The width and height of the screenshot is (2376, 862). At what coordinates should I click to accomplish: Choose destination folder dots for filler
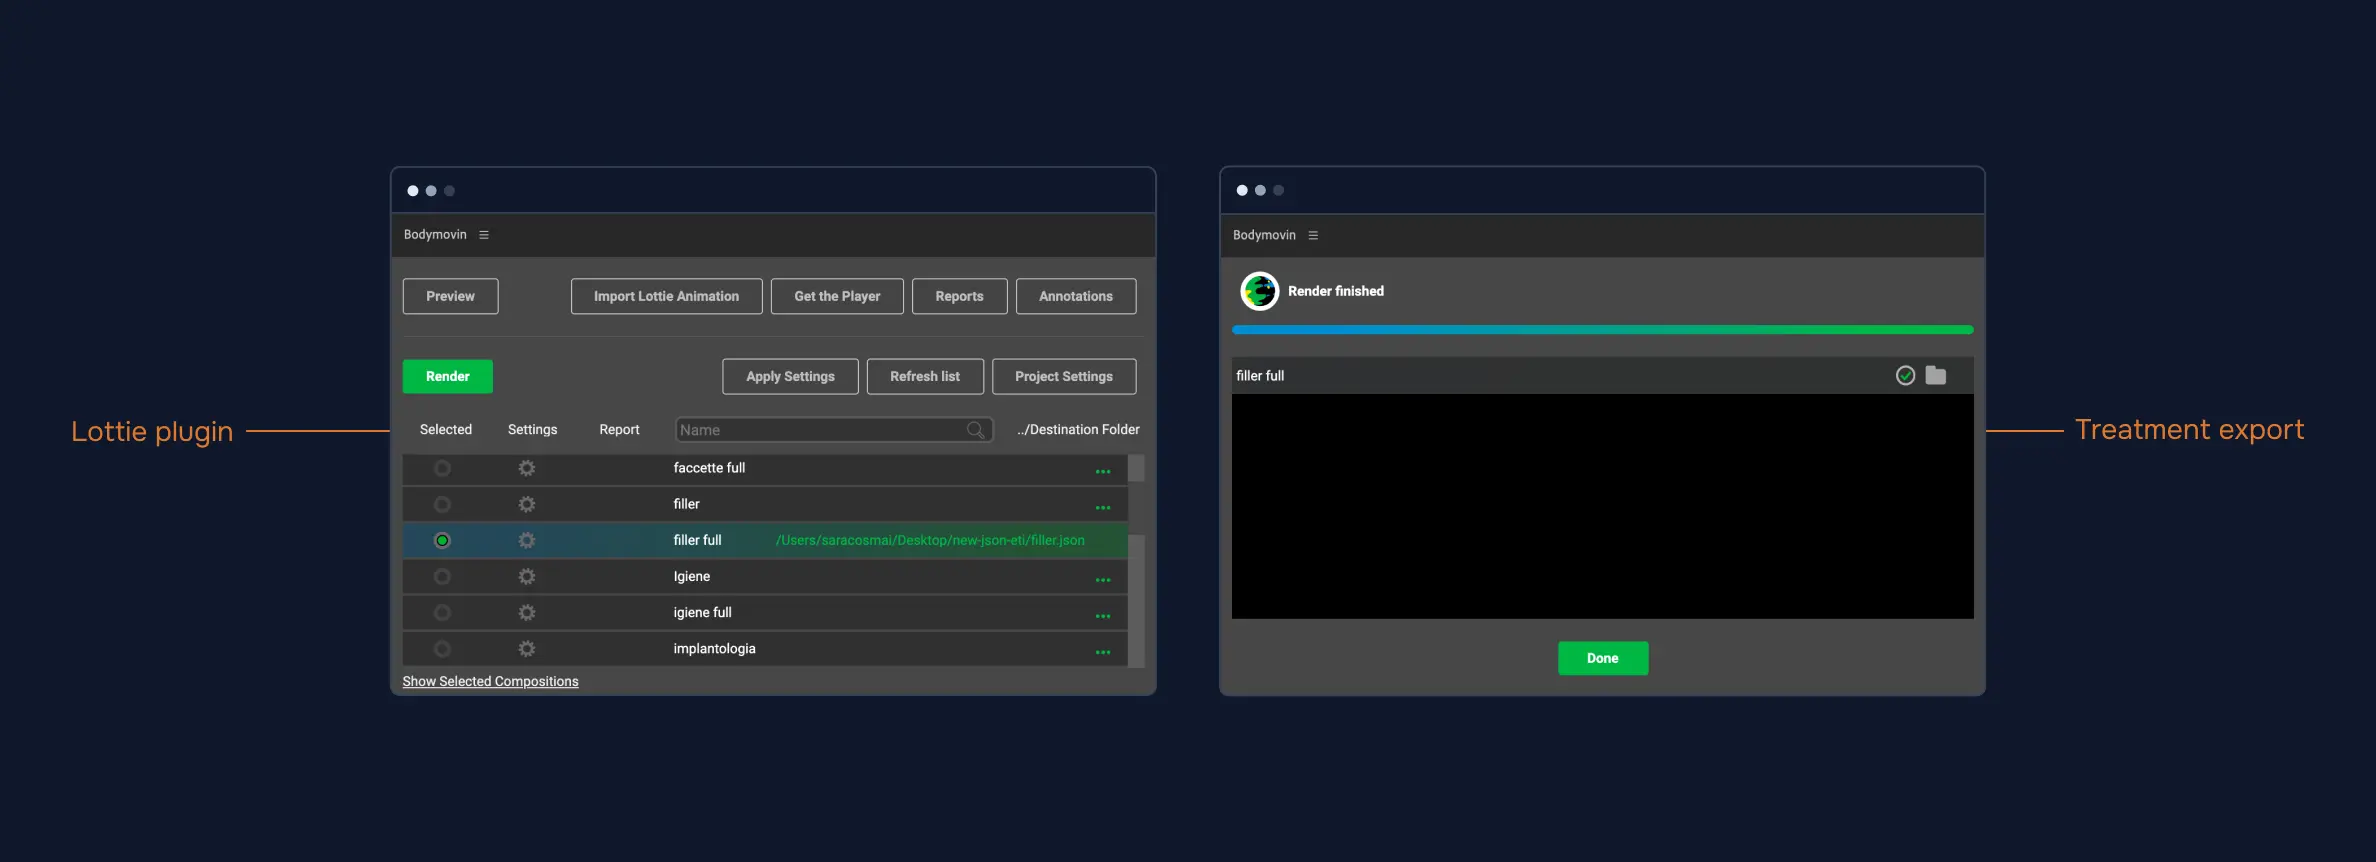1102,508
